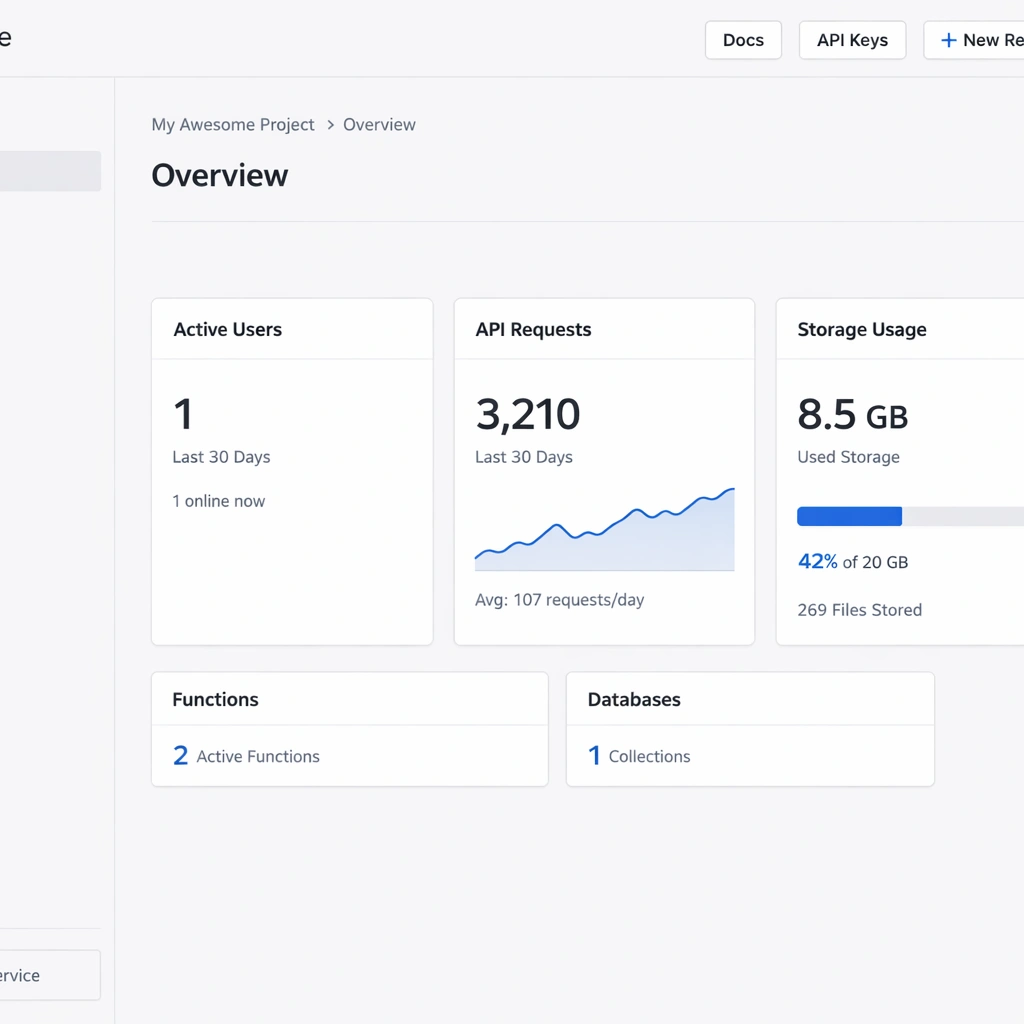This screenshot has height=1024, width=1024.
Task: Select the highlighted sidebar menu item
Action: [x=48, y=171]
